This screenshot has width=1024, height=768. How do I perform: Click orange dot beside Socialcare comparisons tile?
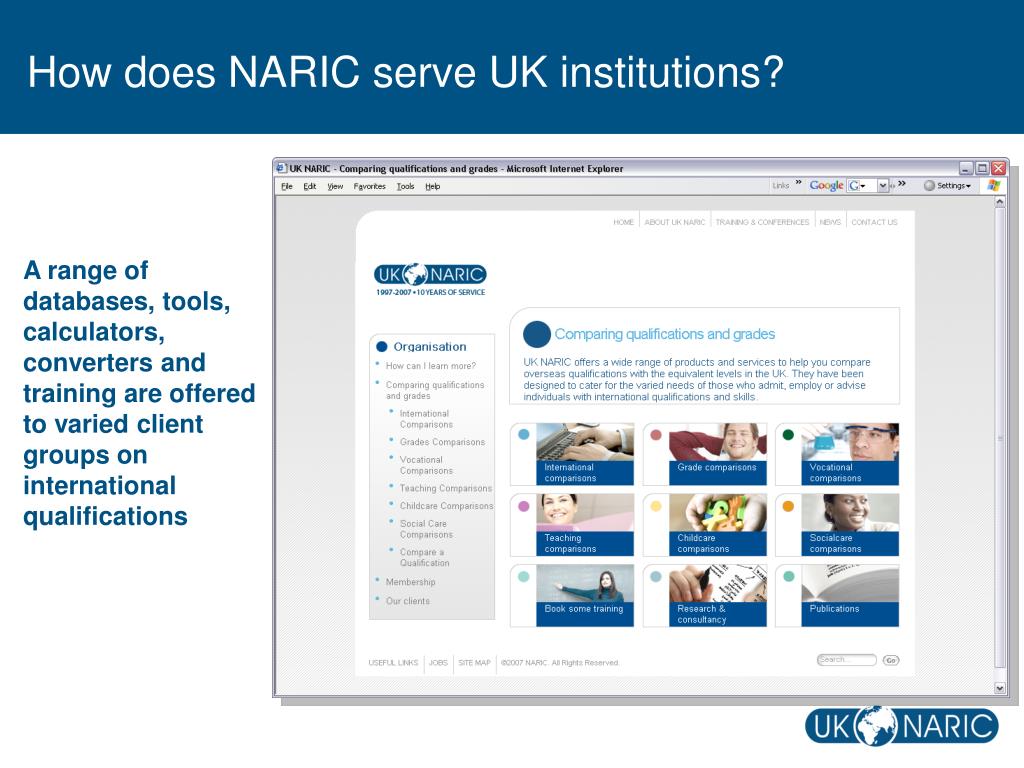point(788,506)
